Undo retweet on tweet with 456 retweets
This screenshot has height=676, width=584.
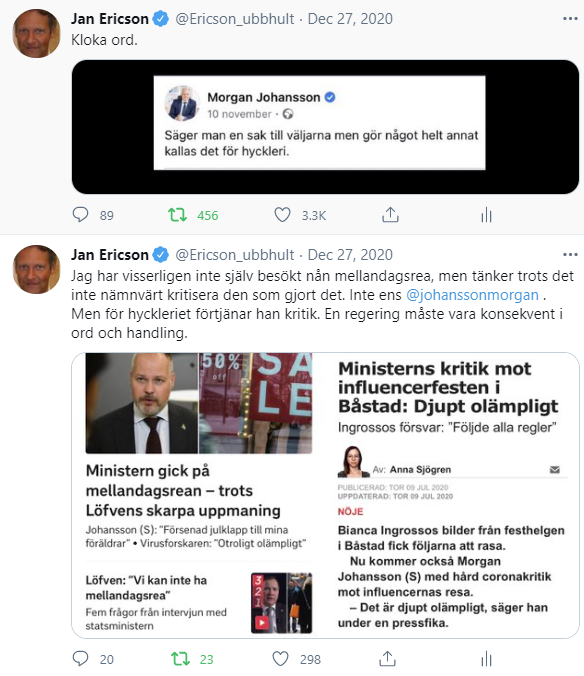[x=177, y=214]
